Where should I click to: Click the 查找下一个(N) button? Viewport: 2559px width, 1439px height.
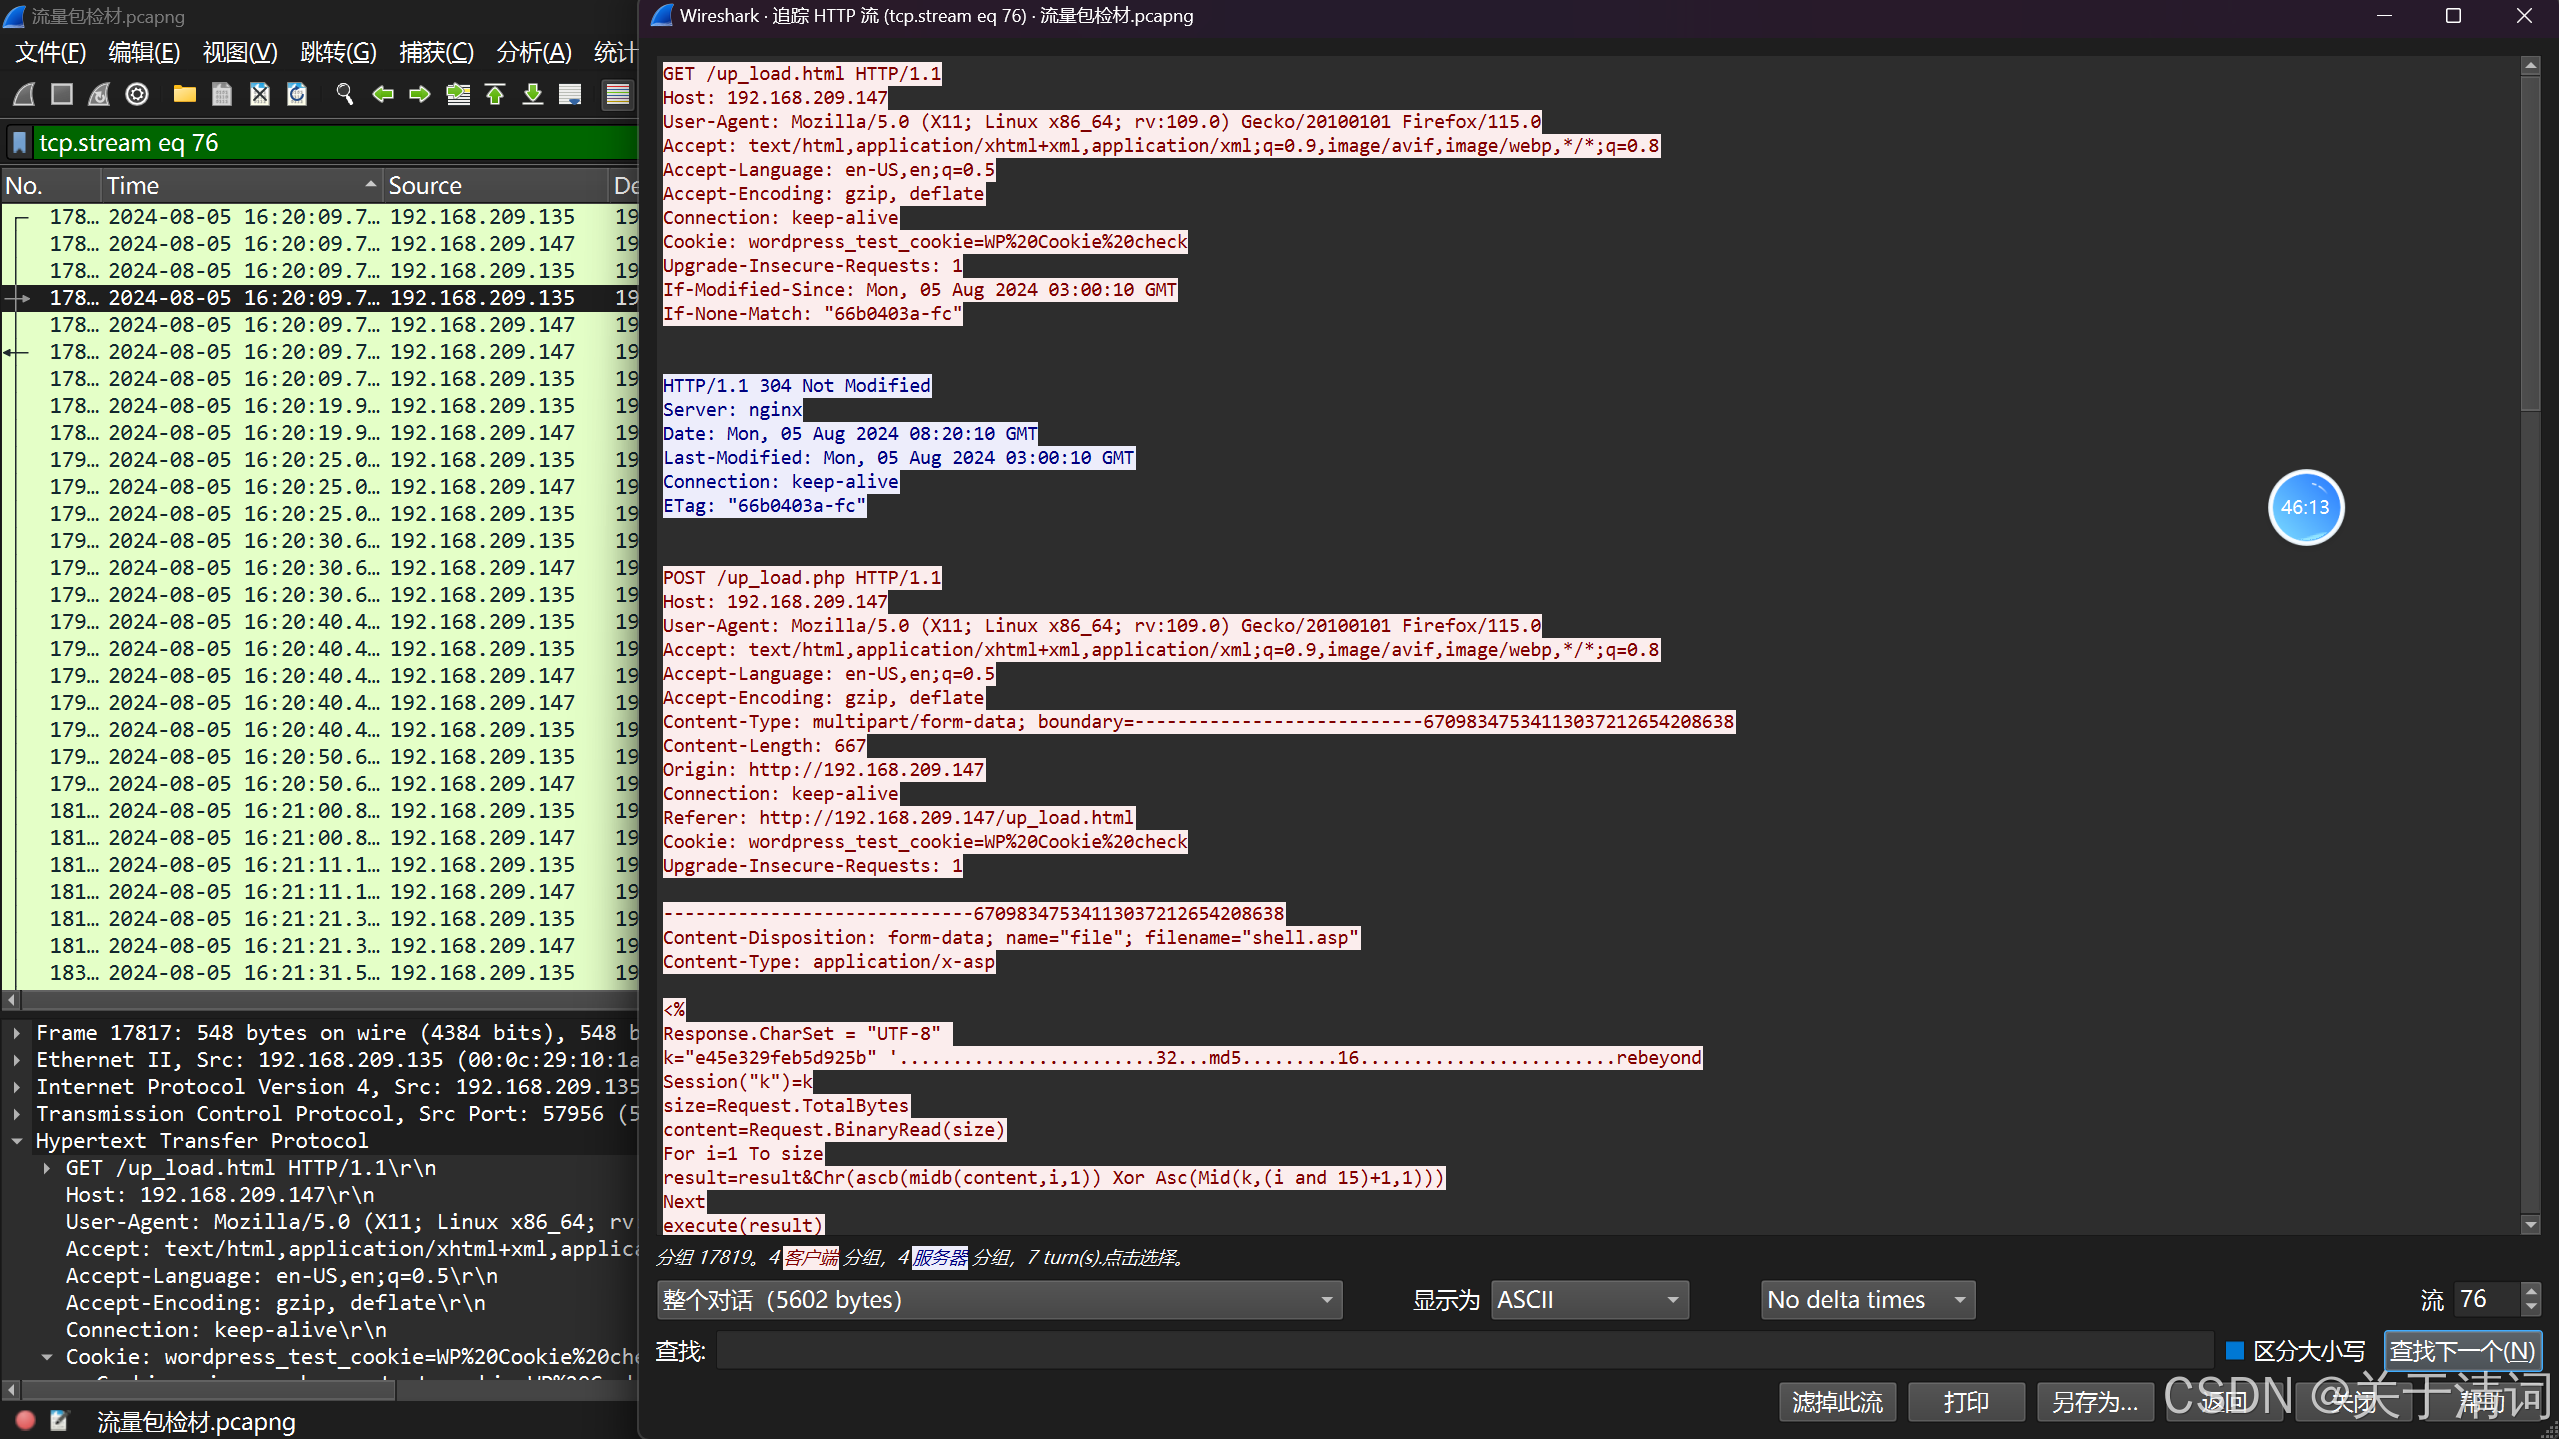pos(2462,1351)
